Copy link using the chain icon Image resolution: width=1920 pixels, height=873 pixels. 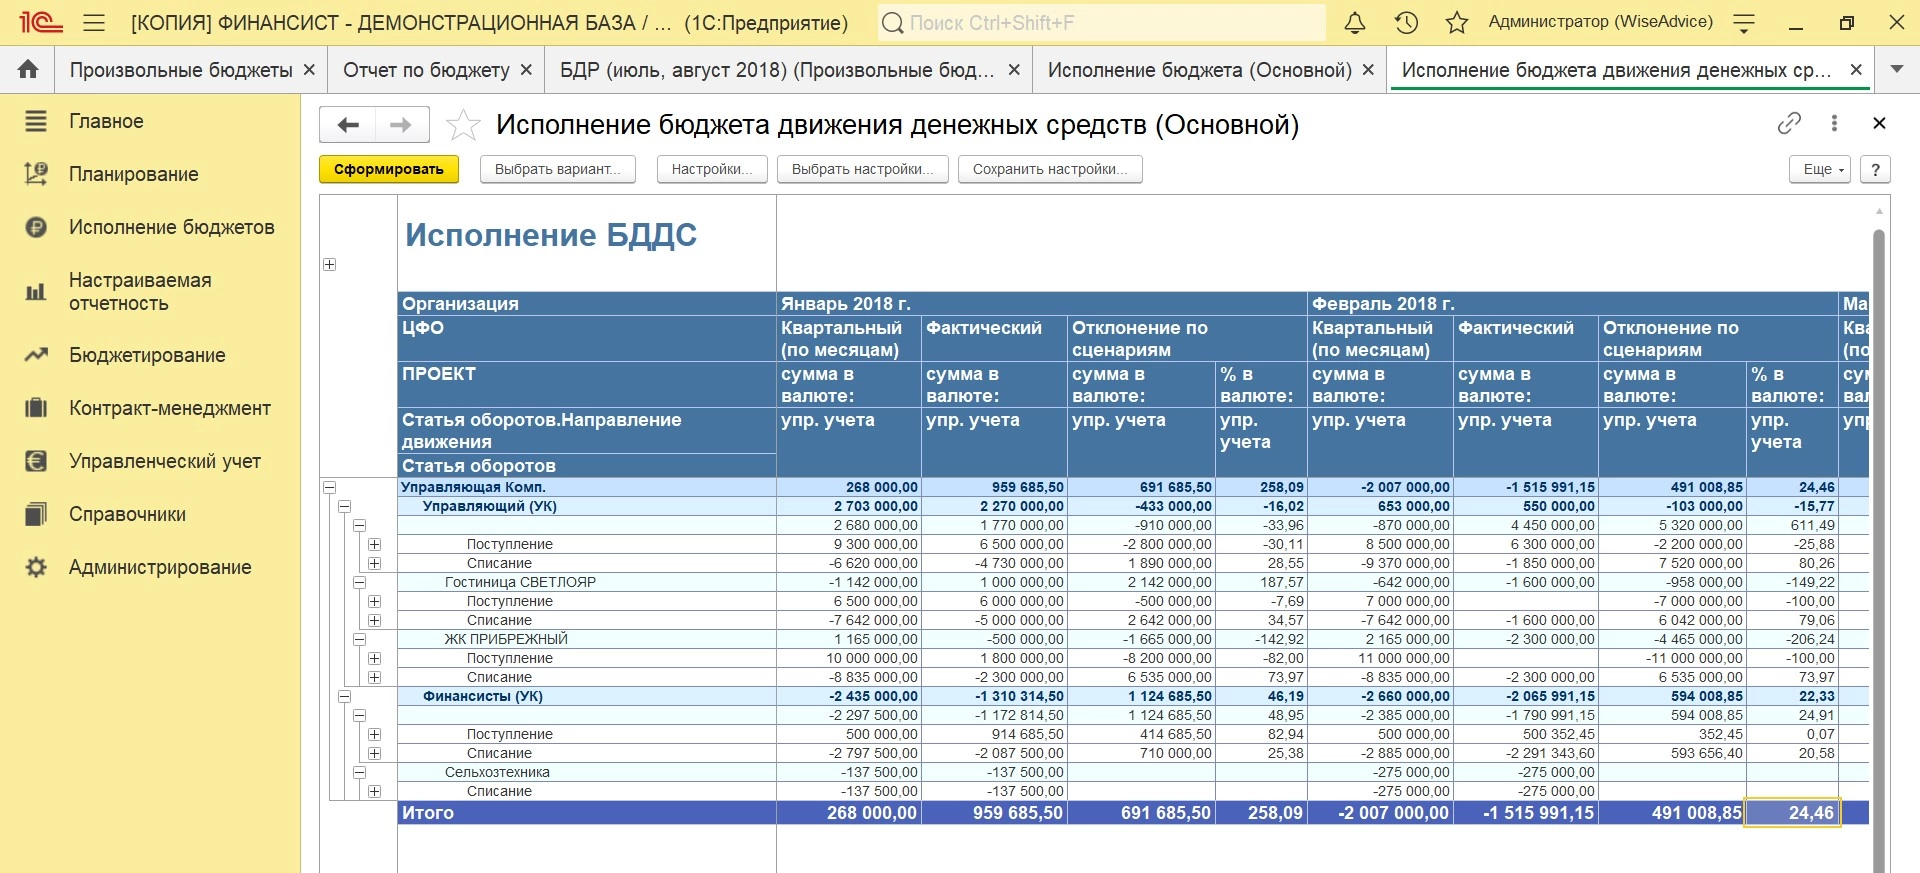point(1788,123)
